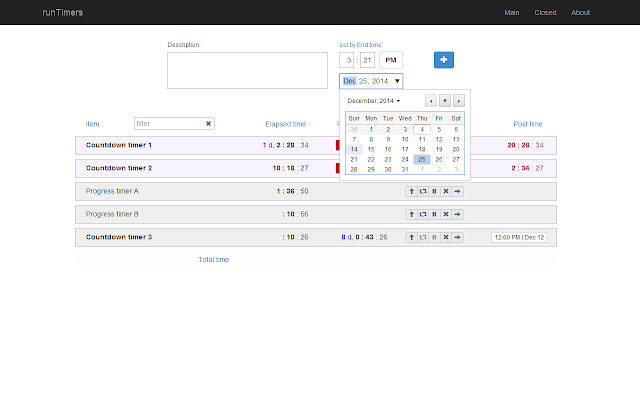Click up arrow on Countdown timer 3
Image resolution: width=640 pixels, height=400 pixels.
pyautogui.click(x=411, y=237)
